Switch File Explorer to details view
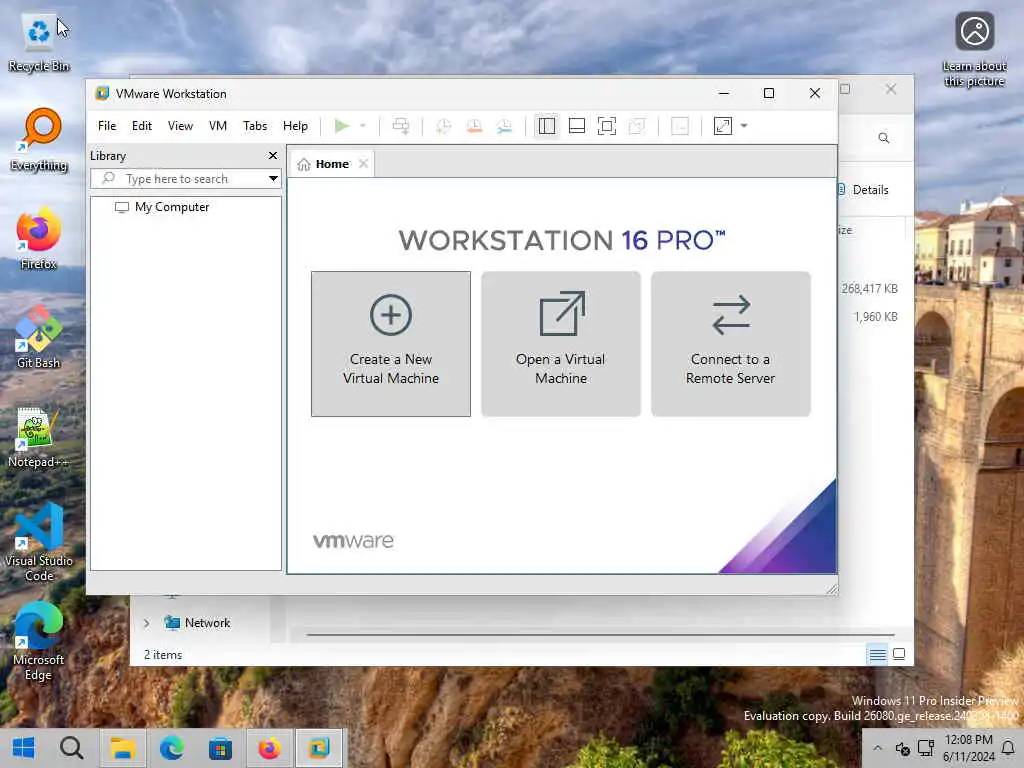 (x=877, y=654)
